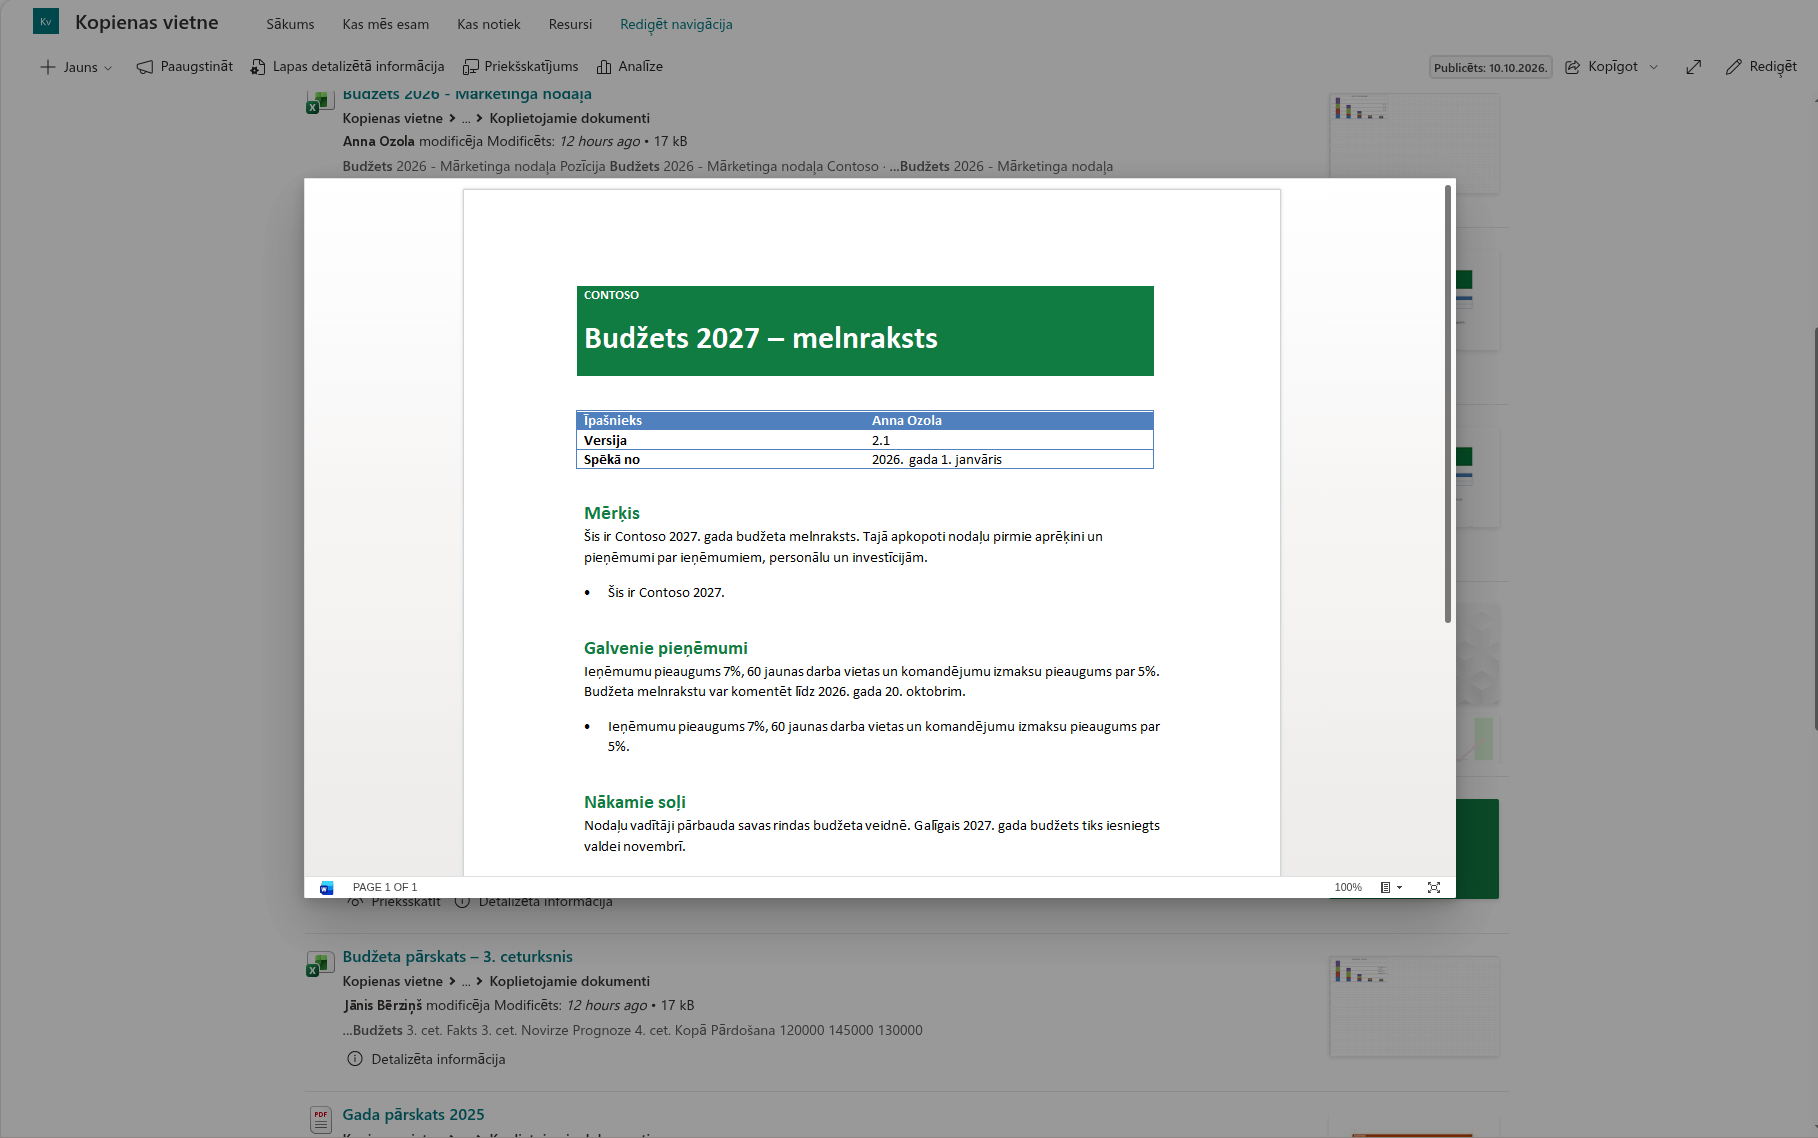Click Koplietojamie dokumenti in the Budžeta pārskats breadcrumb
The width and height of the screenshot is (1818, 1138).
coord(569,982)
